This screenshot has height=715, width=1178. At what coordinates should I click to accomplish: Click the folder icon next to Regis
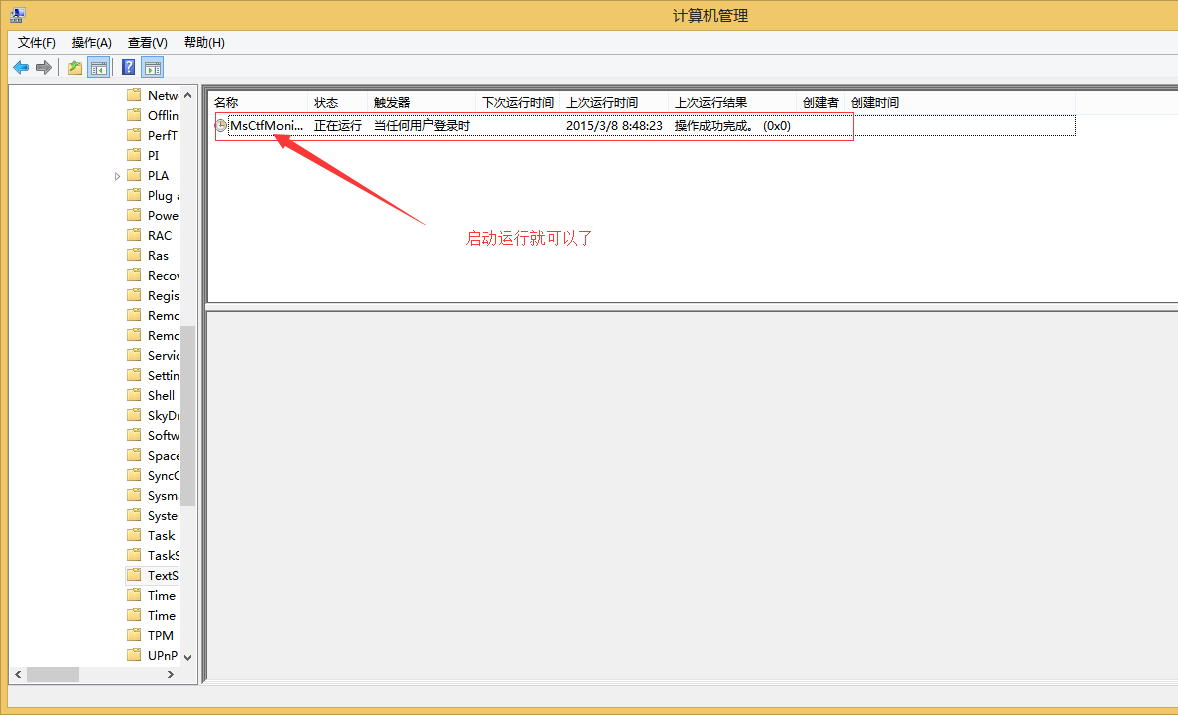point(134,295)
